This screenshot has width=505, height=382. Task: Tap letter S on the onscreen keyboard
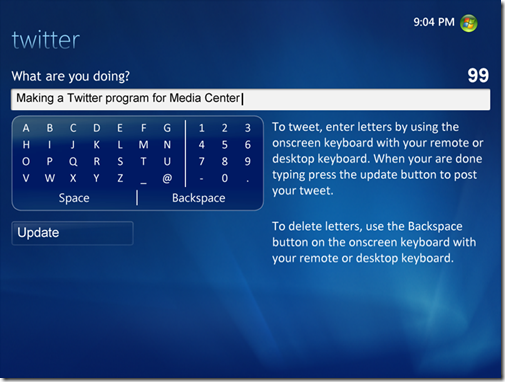tap(120, 162)
